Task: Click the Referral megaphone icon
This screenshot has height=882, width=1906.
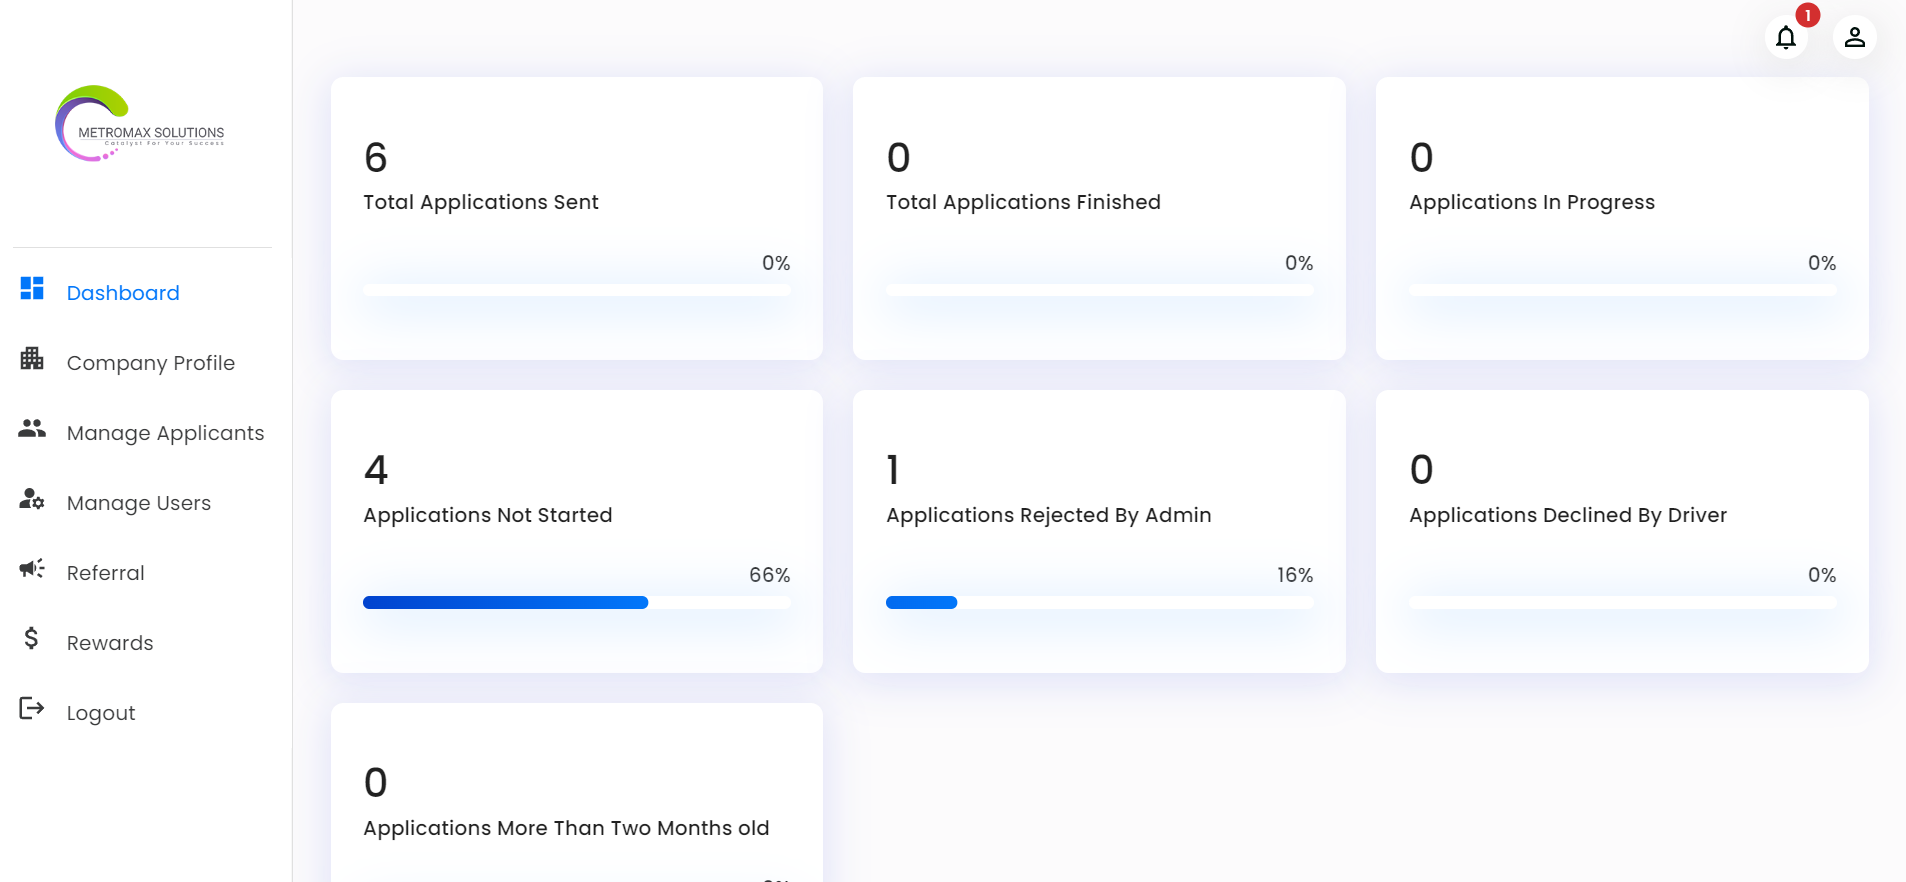Action: pyautogui.click(x=32, y=569)
